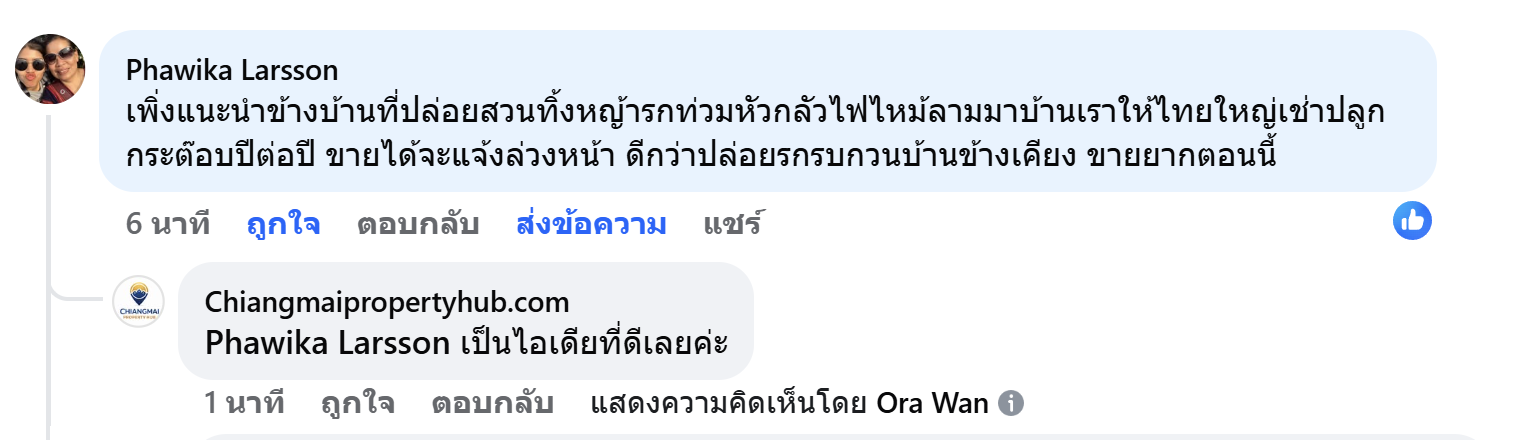Open the Chiangmaipropertyhub.com page name link
1521x440 pixels.
[x=387, y=301]
